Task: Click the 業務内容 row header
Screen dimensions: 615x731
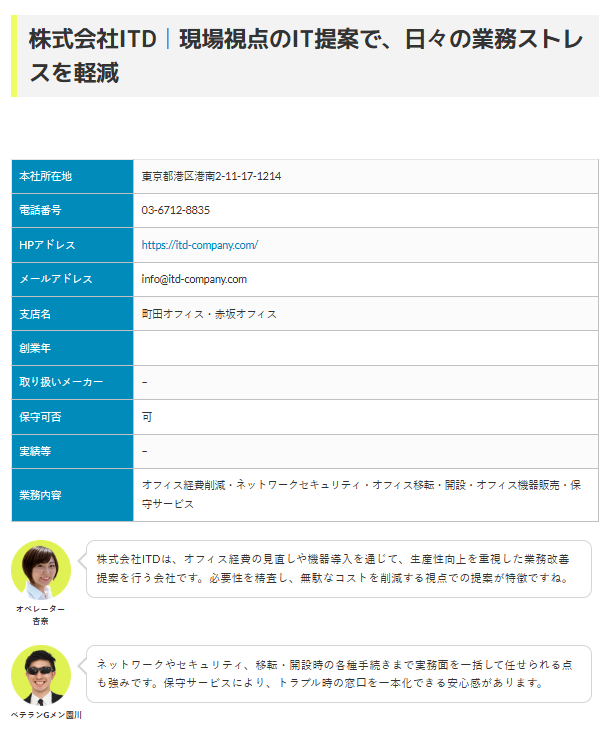Action: [x=40, y=495]
